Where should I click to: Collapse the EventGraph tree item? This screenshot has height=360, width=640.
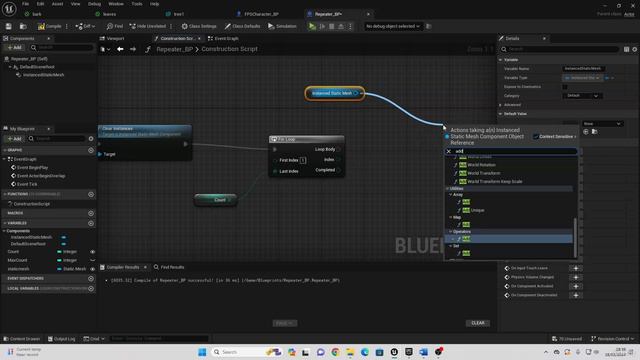(x=4, y=159)
